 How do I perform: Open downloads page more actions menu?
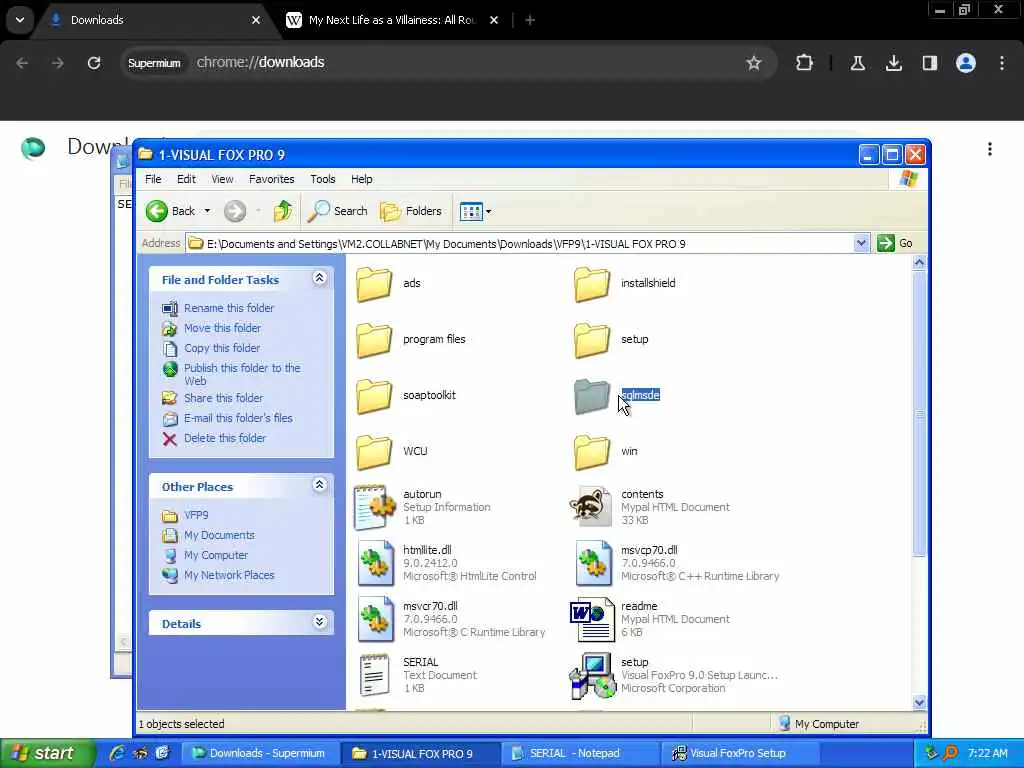[990, 149]
